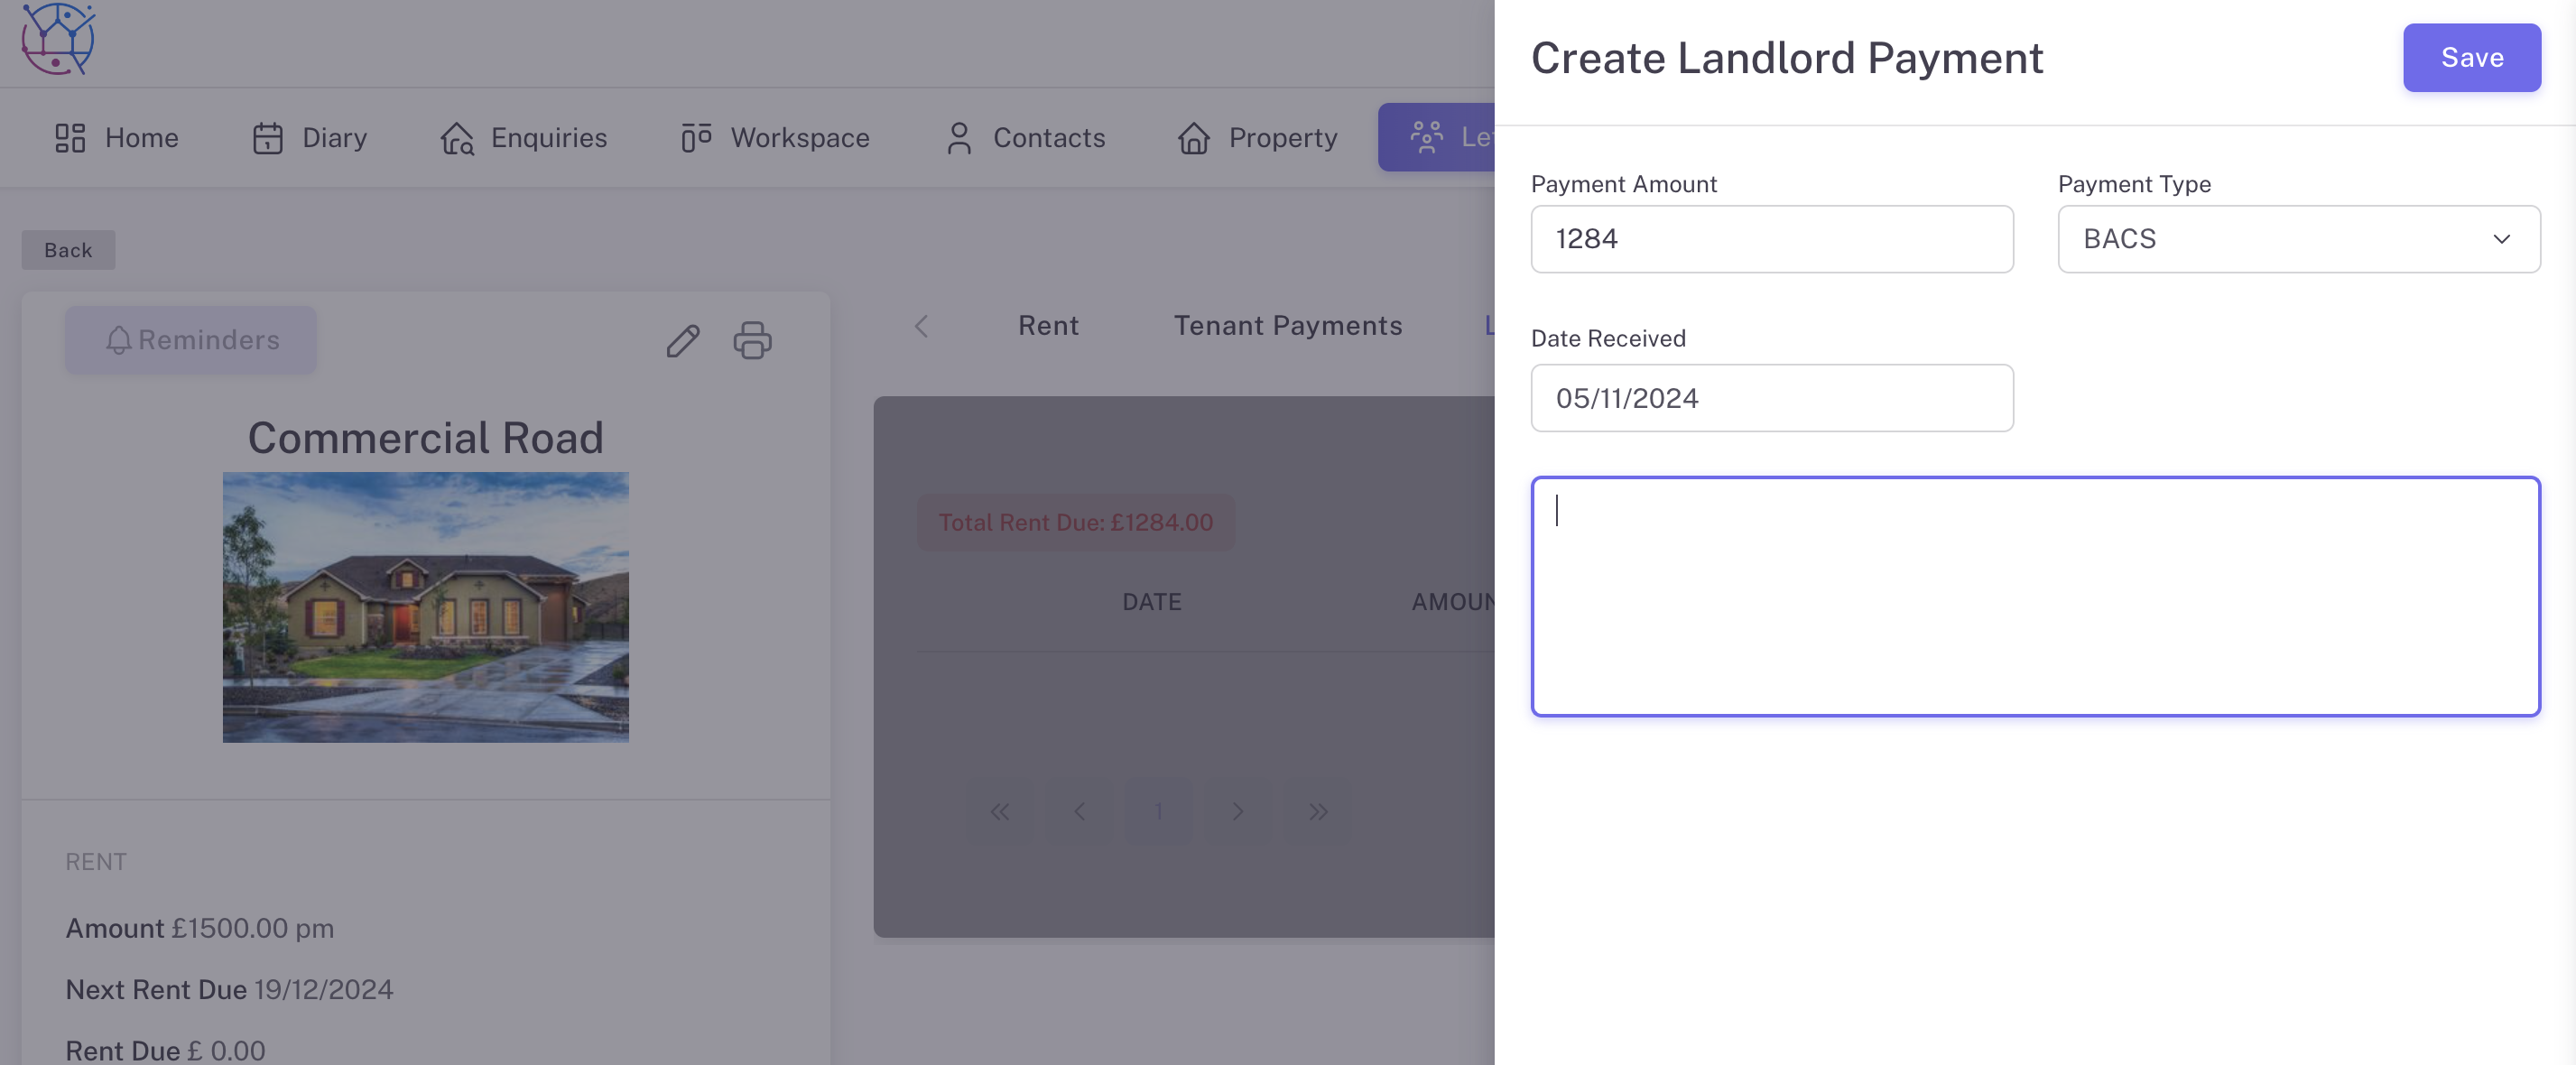Open the Workspace menu item
This screenshot has width=2576, height=1065.
point(775,138)
